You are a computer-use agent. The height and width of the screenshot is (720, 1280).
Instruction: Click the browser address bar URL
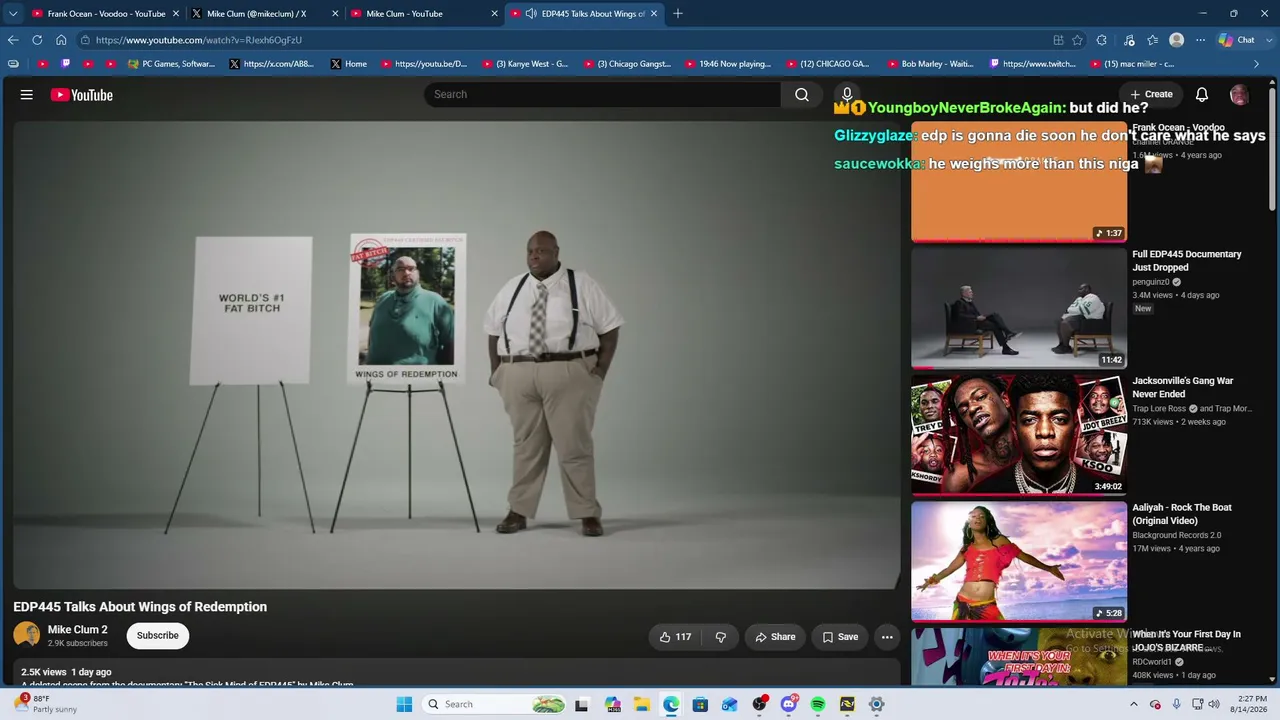click(199, 40)
